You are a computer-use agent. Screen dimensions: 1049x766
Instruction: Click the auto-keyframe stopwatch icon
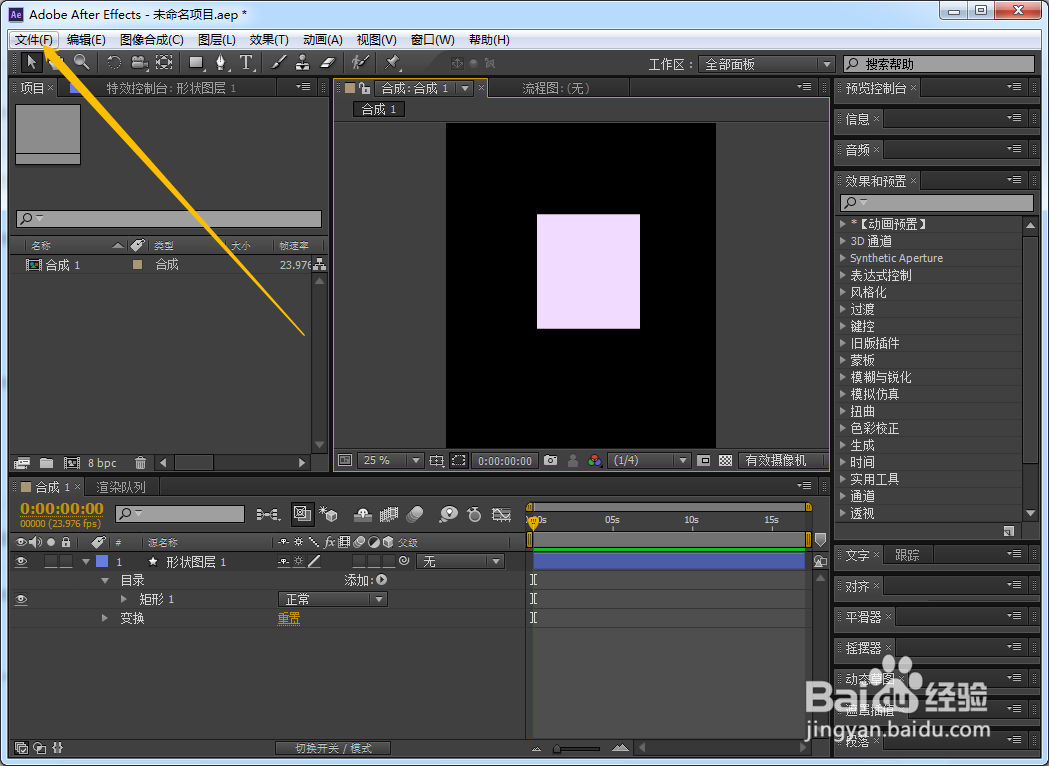point(474,514)
